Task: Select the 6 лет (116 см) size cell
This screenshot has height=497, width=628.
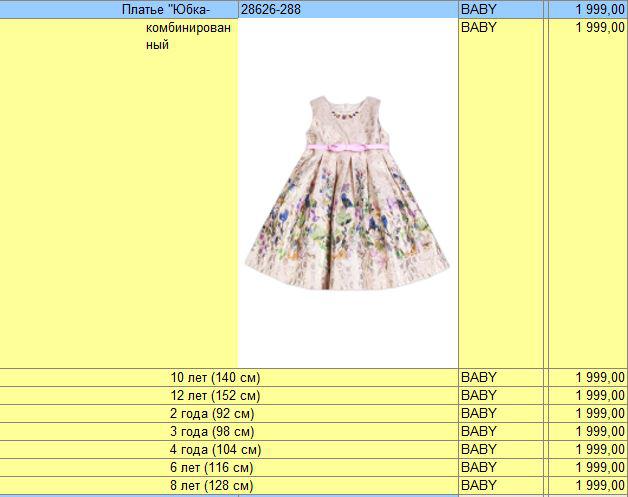Action: click(x=212, y=467)
